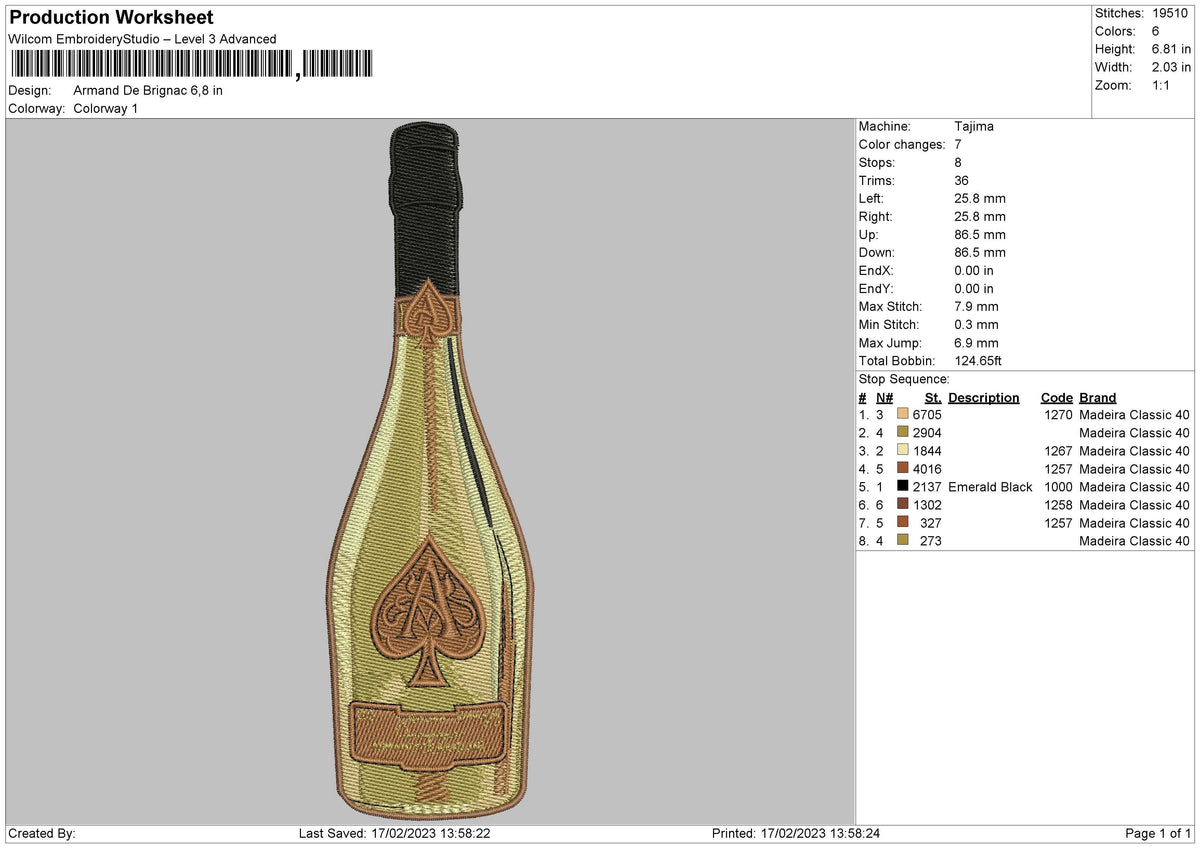Click the color swatch beside 2904 stitches
Image resolution: width=1200 pixels, height=848 pixels.
click(903, 433)
